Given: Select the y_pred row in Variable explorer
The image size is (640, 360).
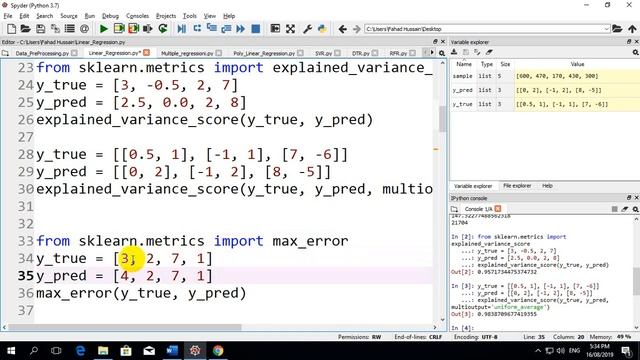Looking at the screenshot, I should click(544, 90).
